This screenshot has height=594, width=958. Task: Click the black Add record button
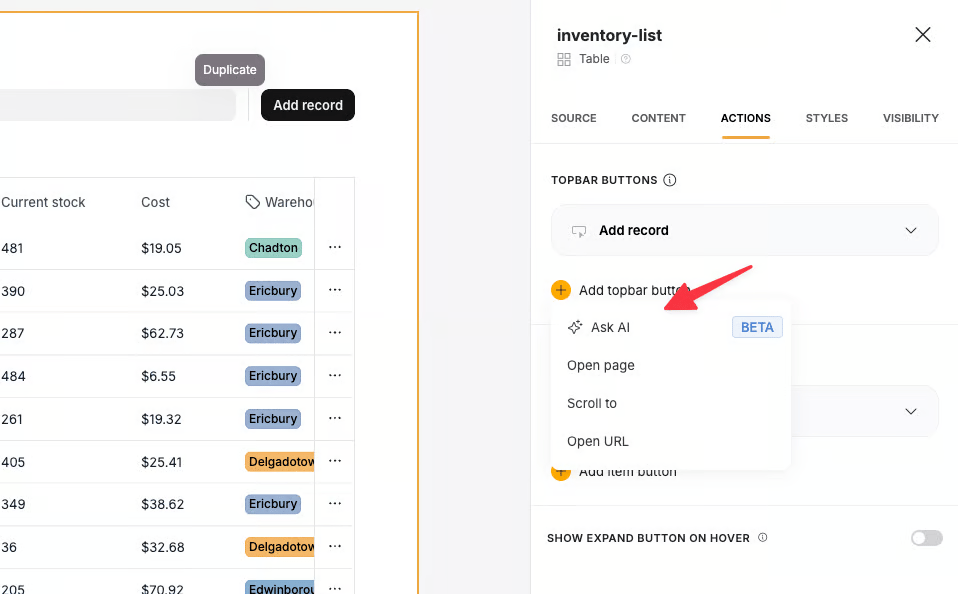coord(308,105)
